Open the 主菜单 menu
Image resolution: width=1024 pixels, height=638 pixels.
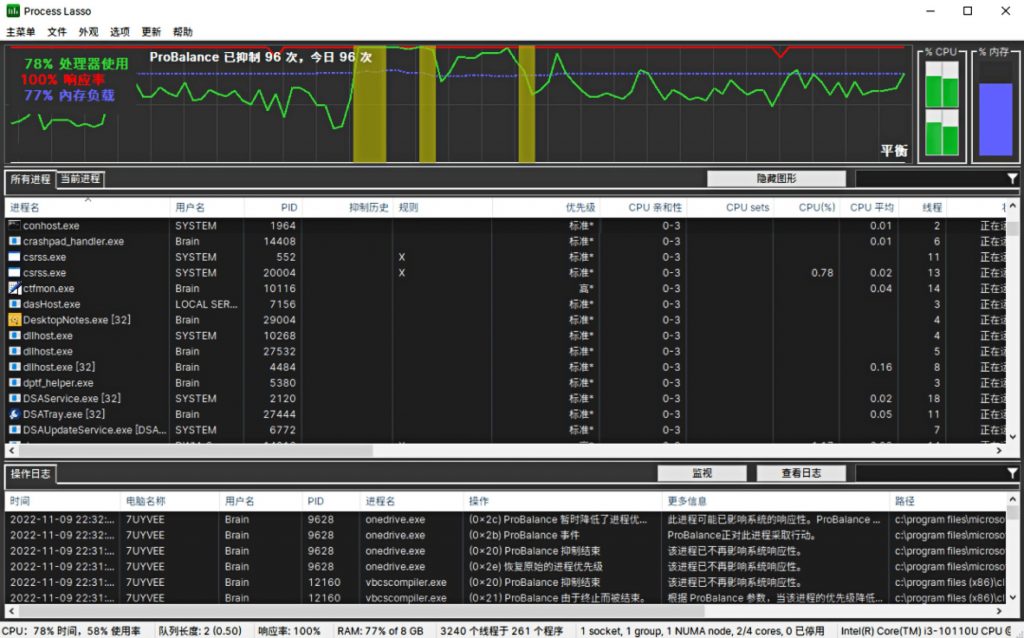coord(21,32)
